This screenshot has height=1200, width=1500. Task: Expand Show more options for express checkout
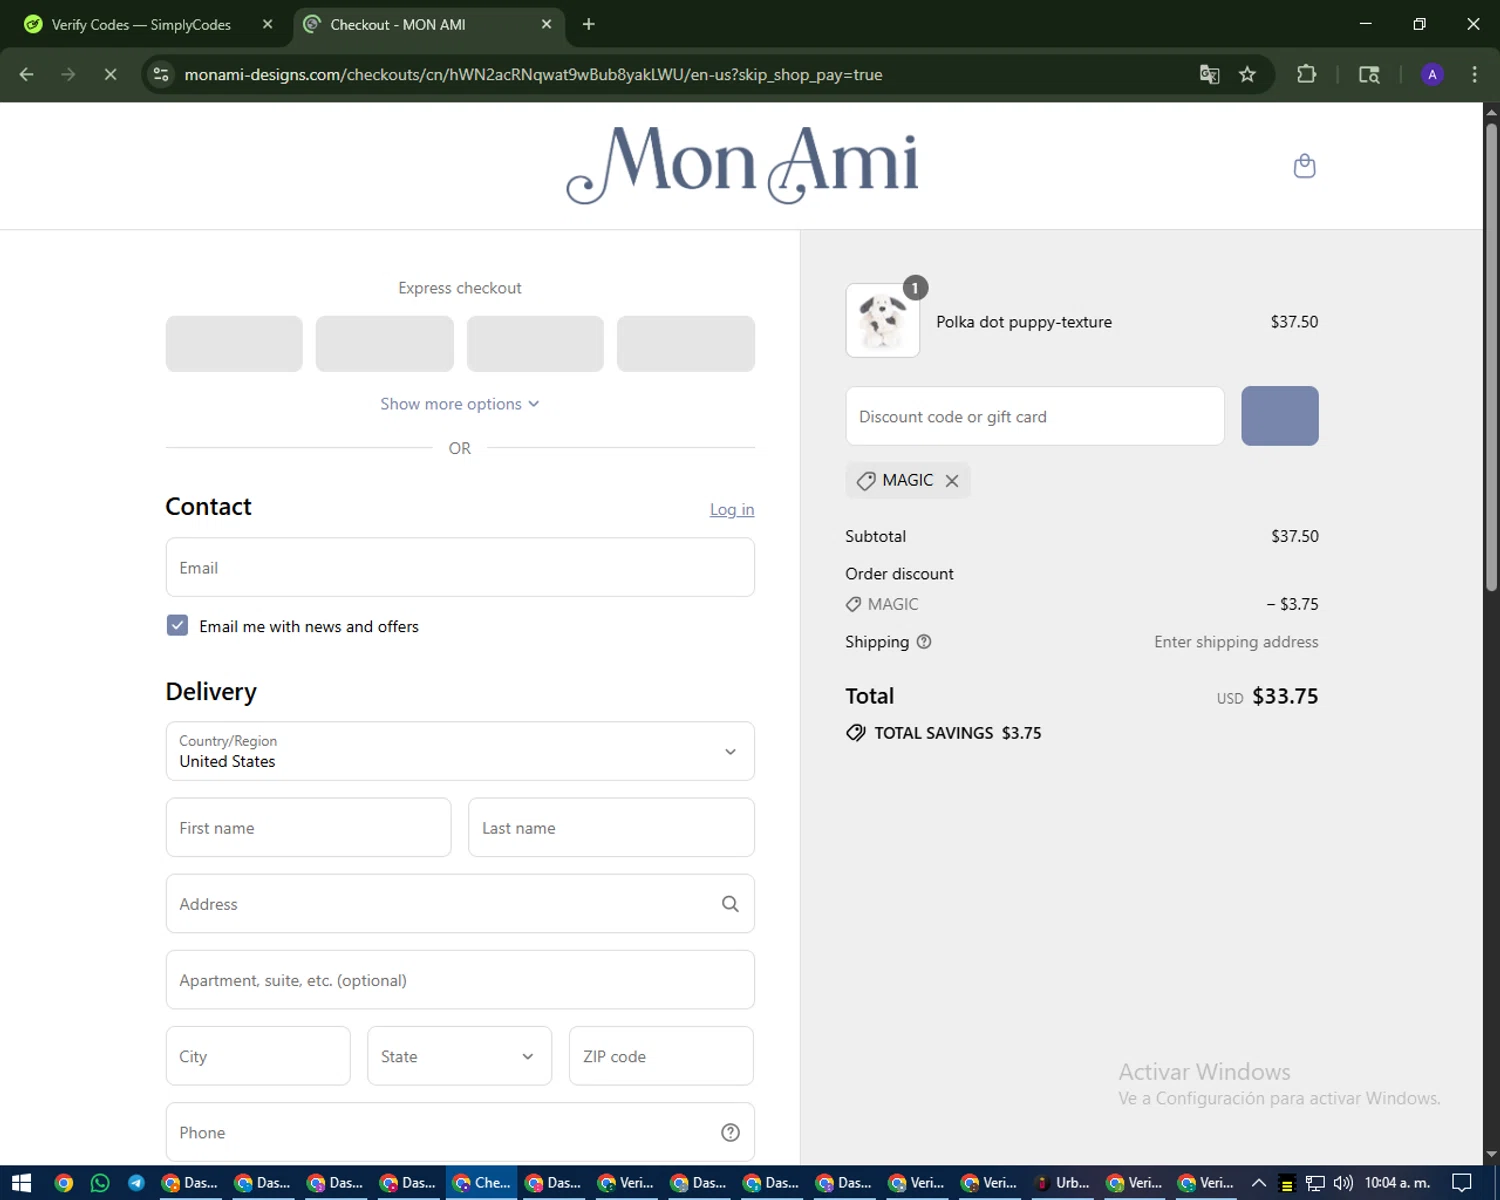click(x=459, y=404)
